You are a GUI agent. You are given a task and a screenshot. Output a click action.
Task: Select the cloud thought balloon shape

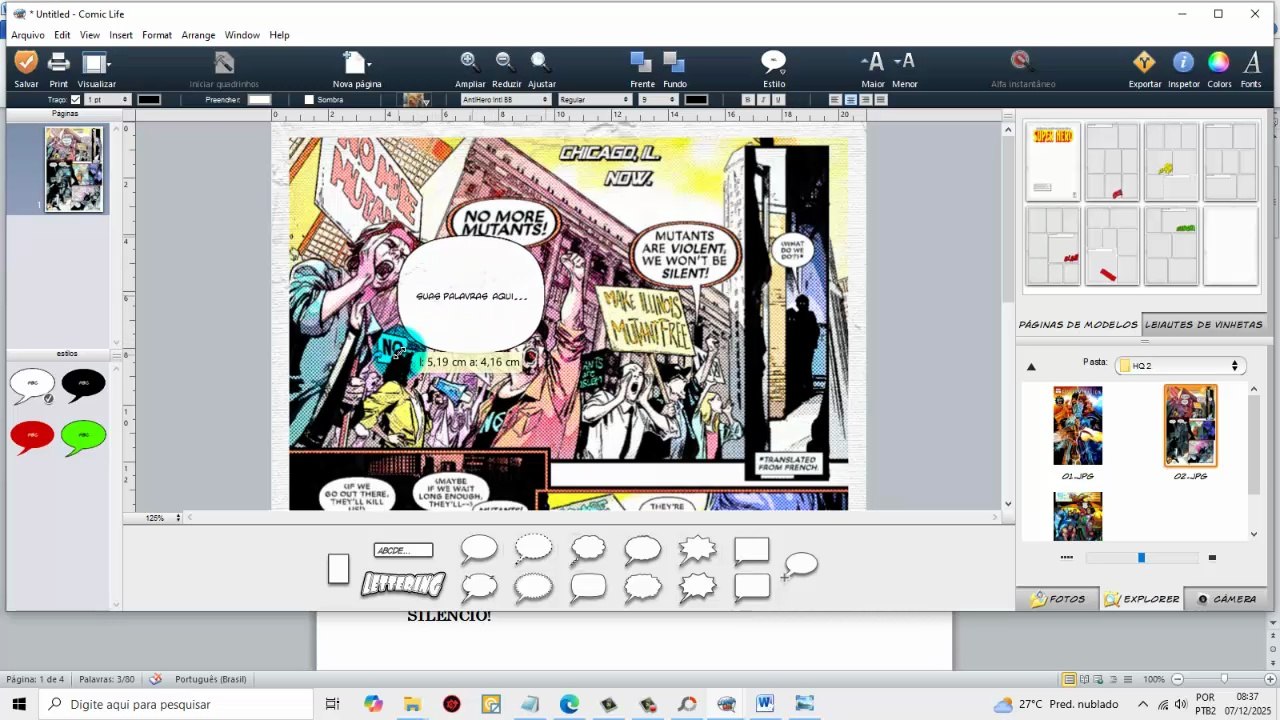[x=588, y=549]
